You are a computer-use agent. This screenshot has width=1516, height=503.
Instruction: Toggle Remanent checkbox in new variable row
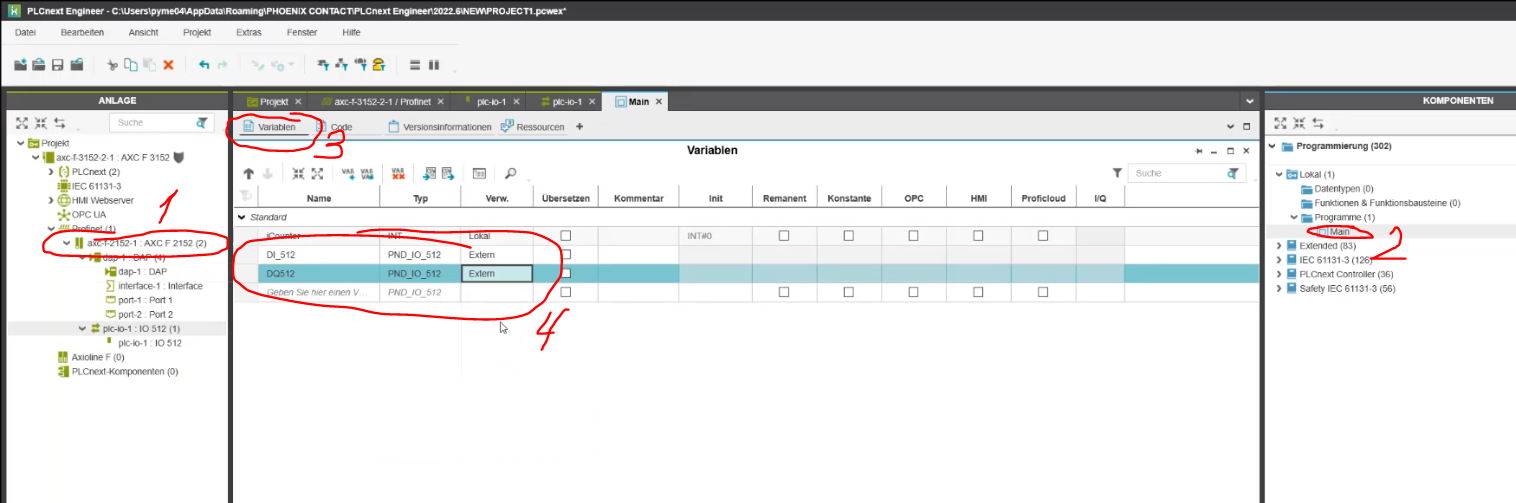(784, 292)
